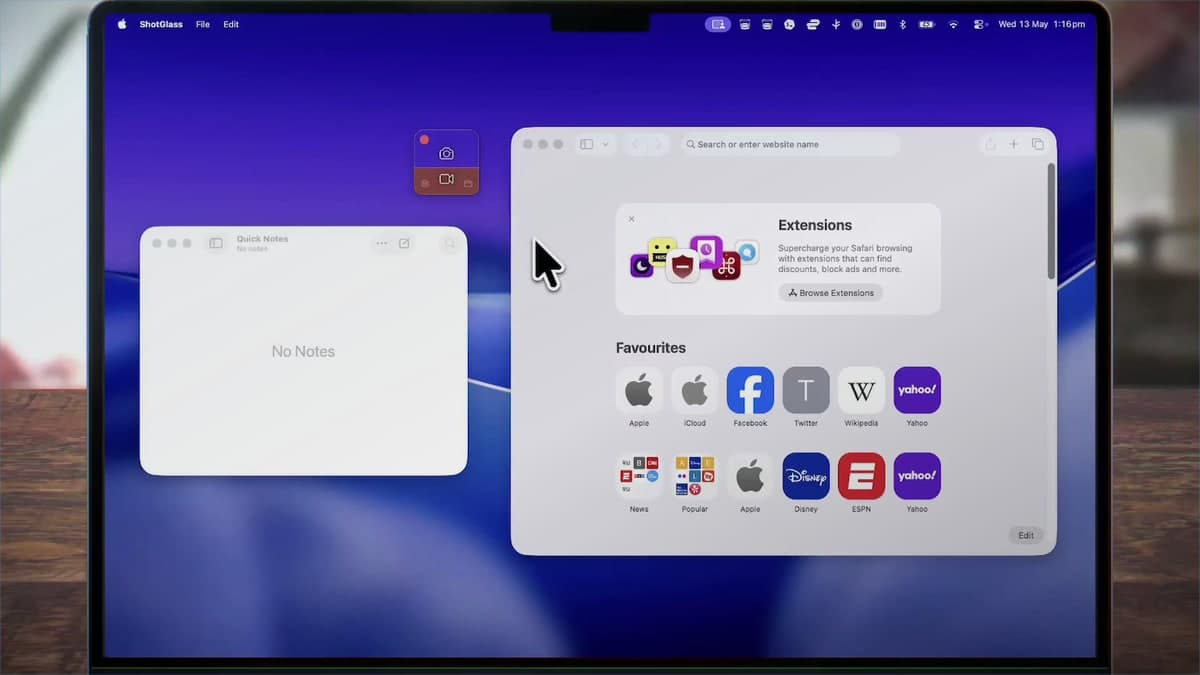
Task: Close the ShotGlass floating panel
Action: point(424,140)
